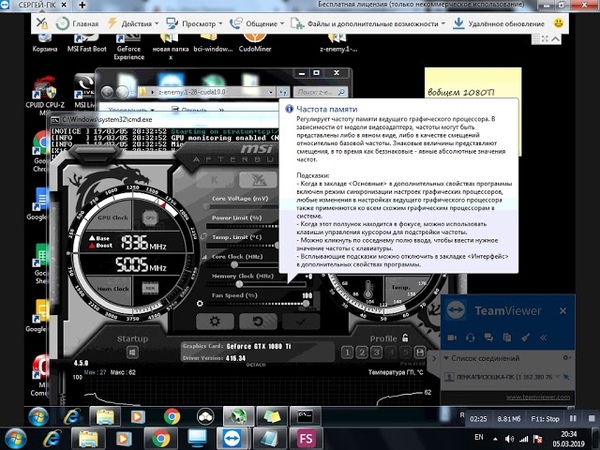Click DETACH under driver version
The width and height of the screenshot is (600, 450).
[x=256, y=365]
